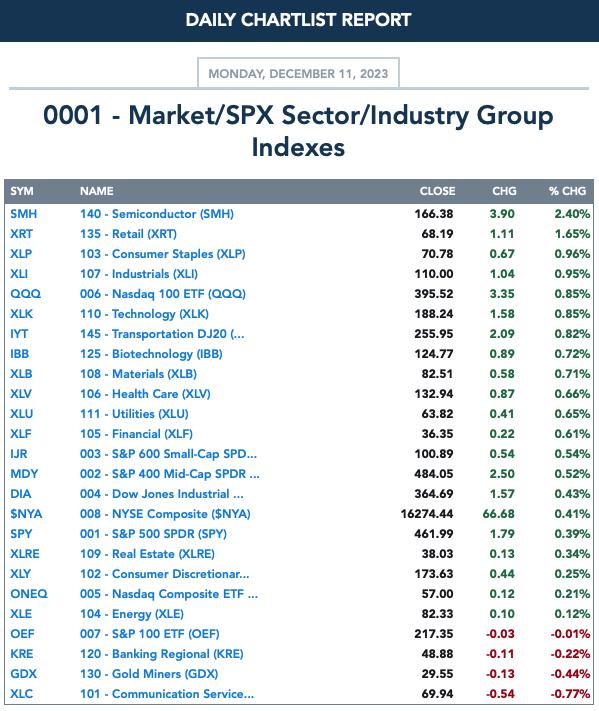
Task: Click the XLU symbol link
Action: [x=21, y=414]
